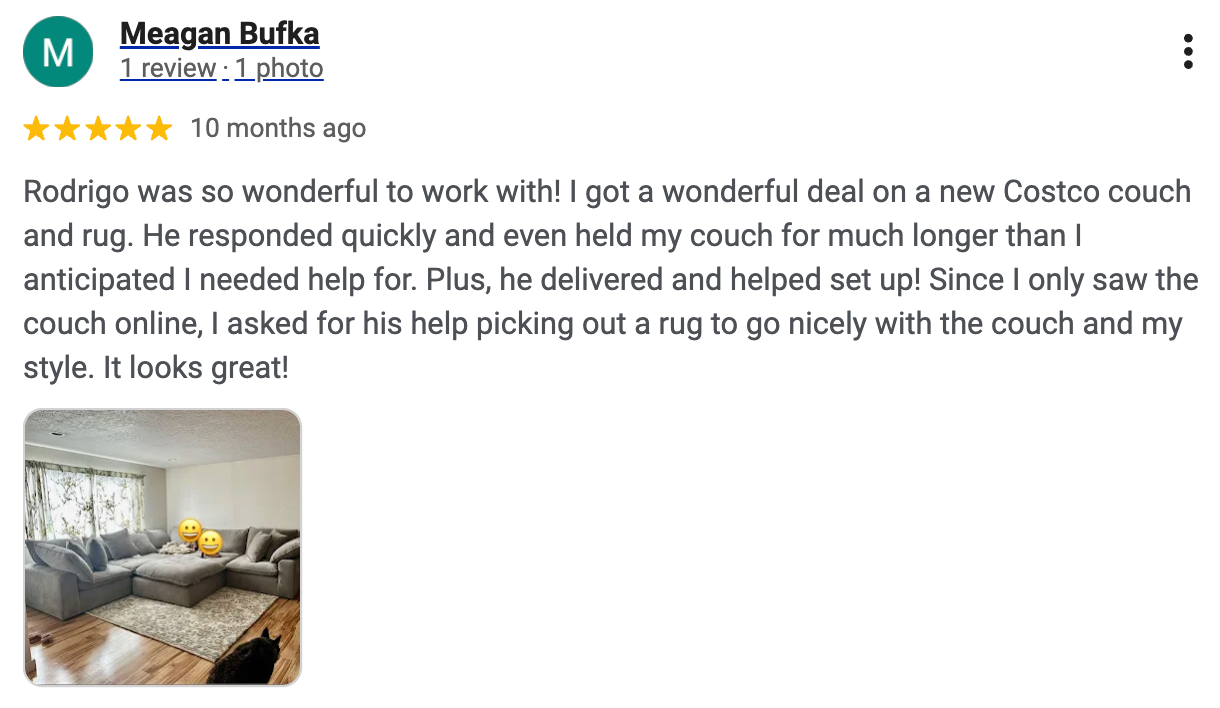Open the "1 photo" link
This screenshot has height=708, width=1220.
click(279, 69)
